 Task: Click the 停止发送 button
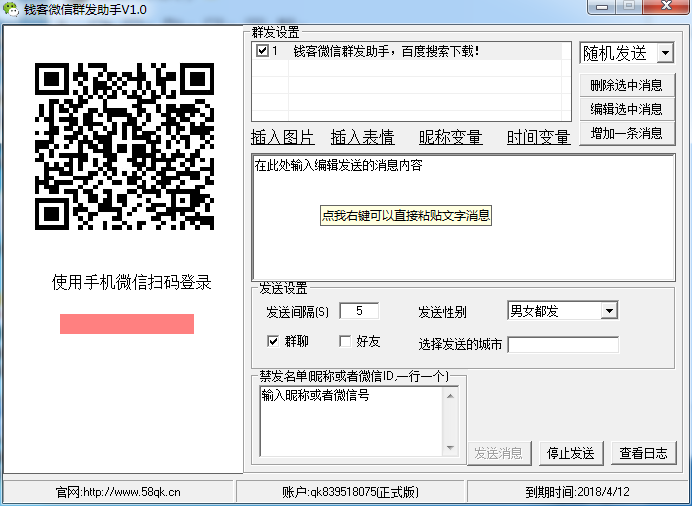[571, 453]
